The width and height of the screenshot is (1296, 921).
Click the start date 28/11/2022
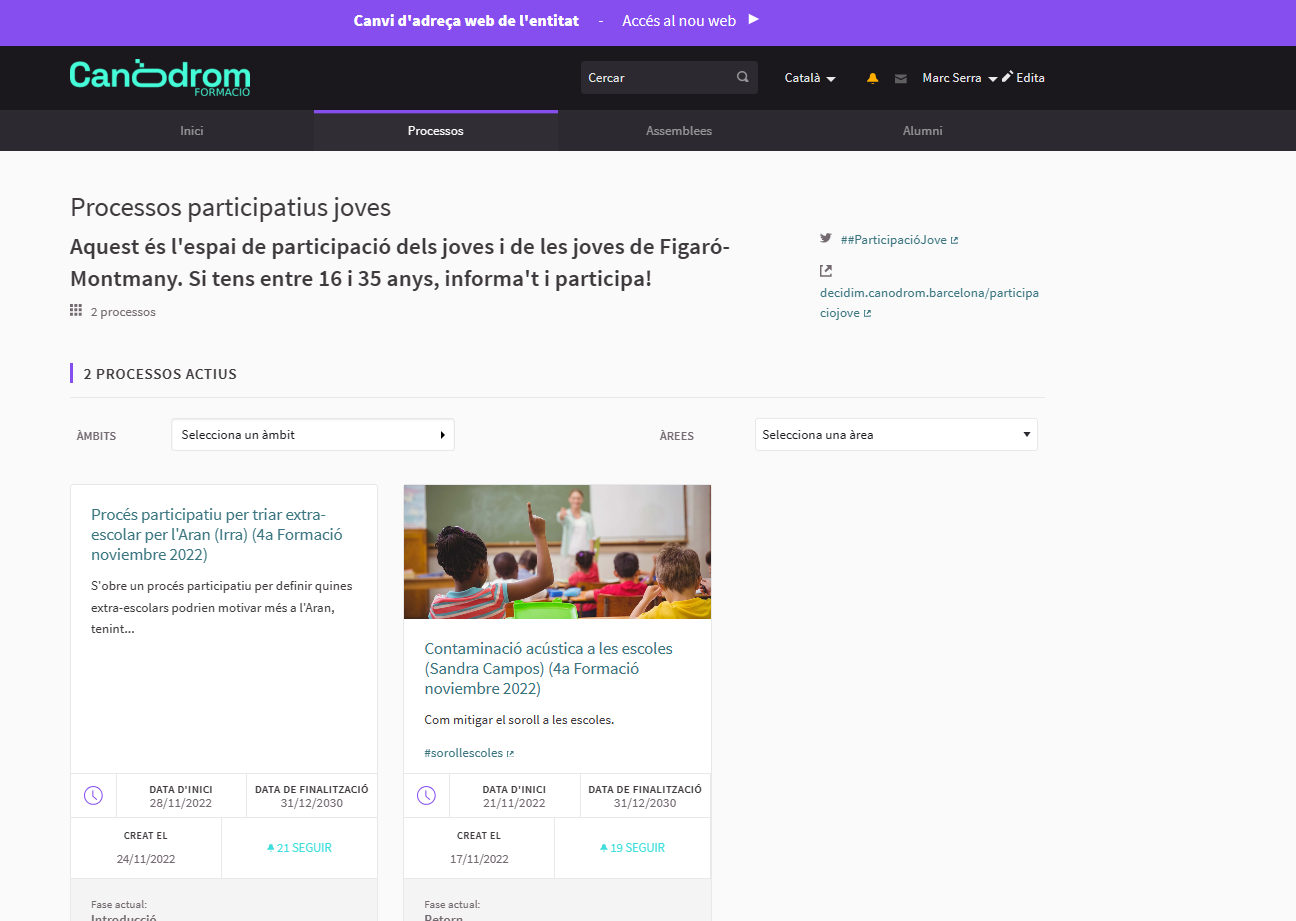(x=181, y=803)
